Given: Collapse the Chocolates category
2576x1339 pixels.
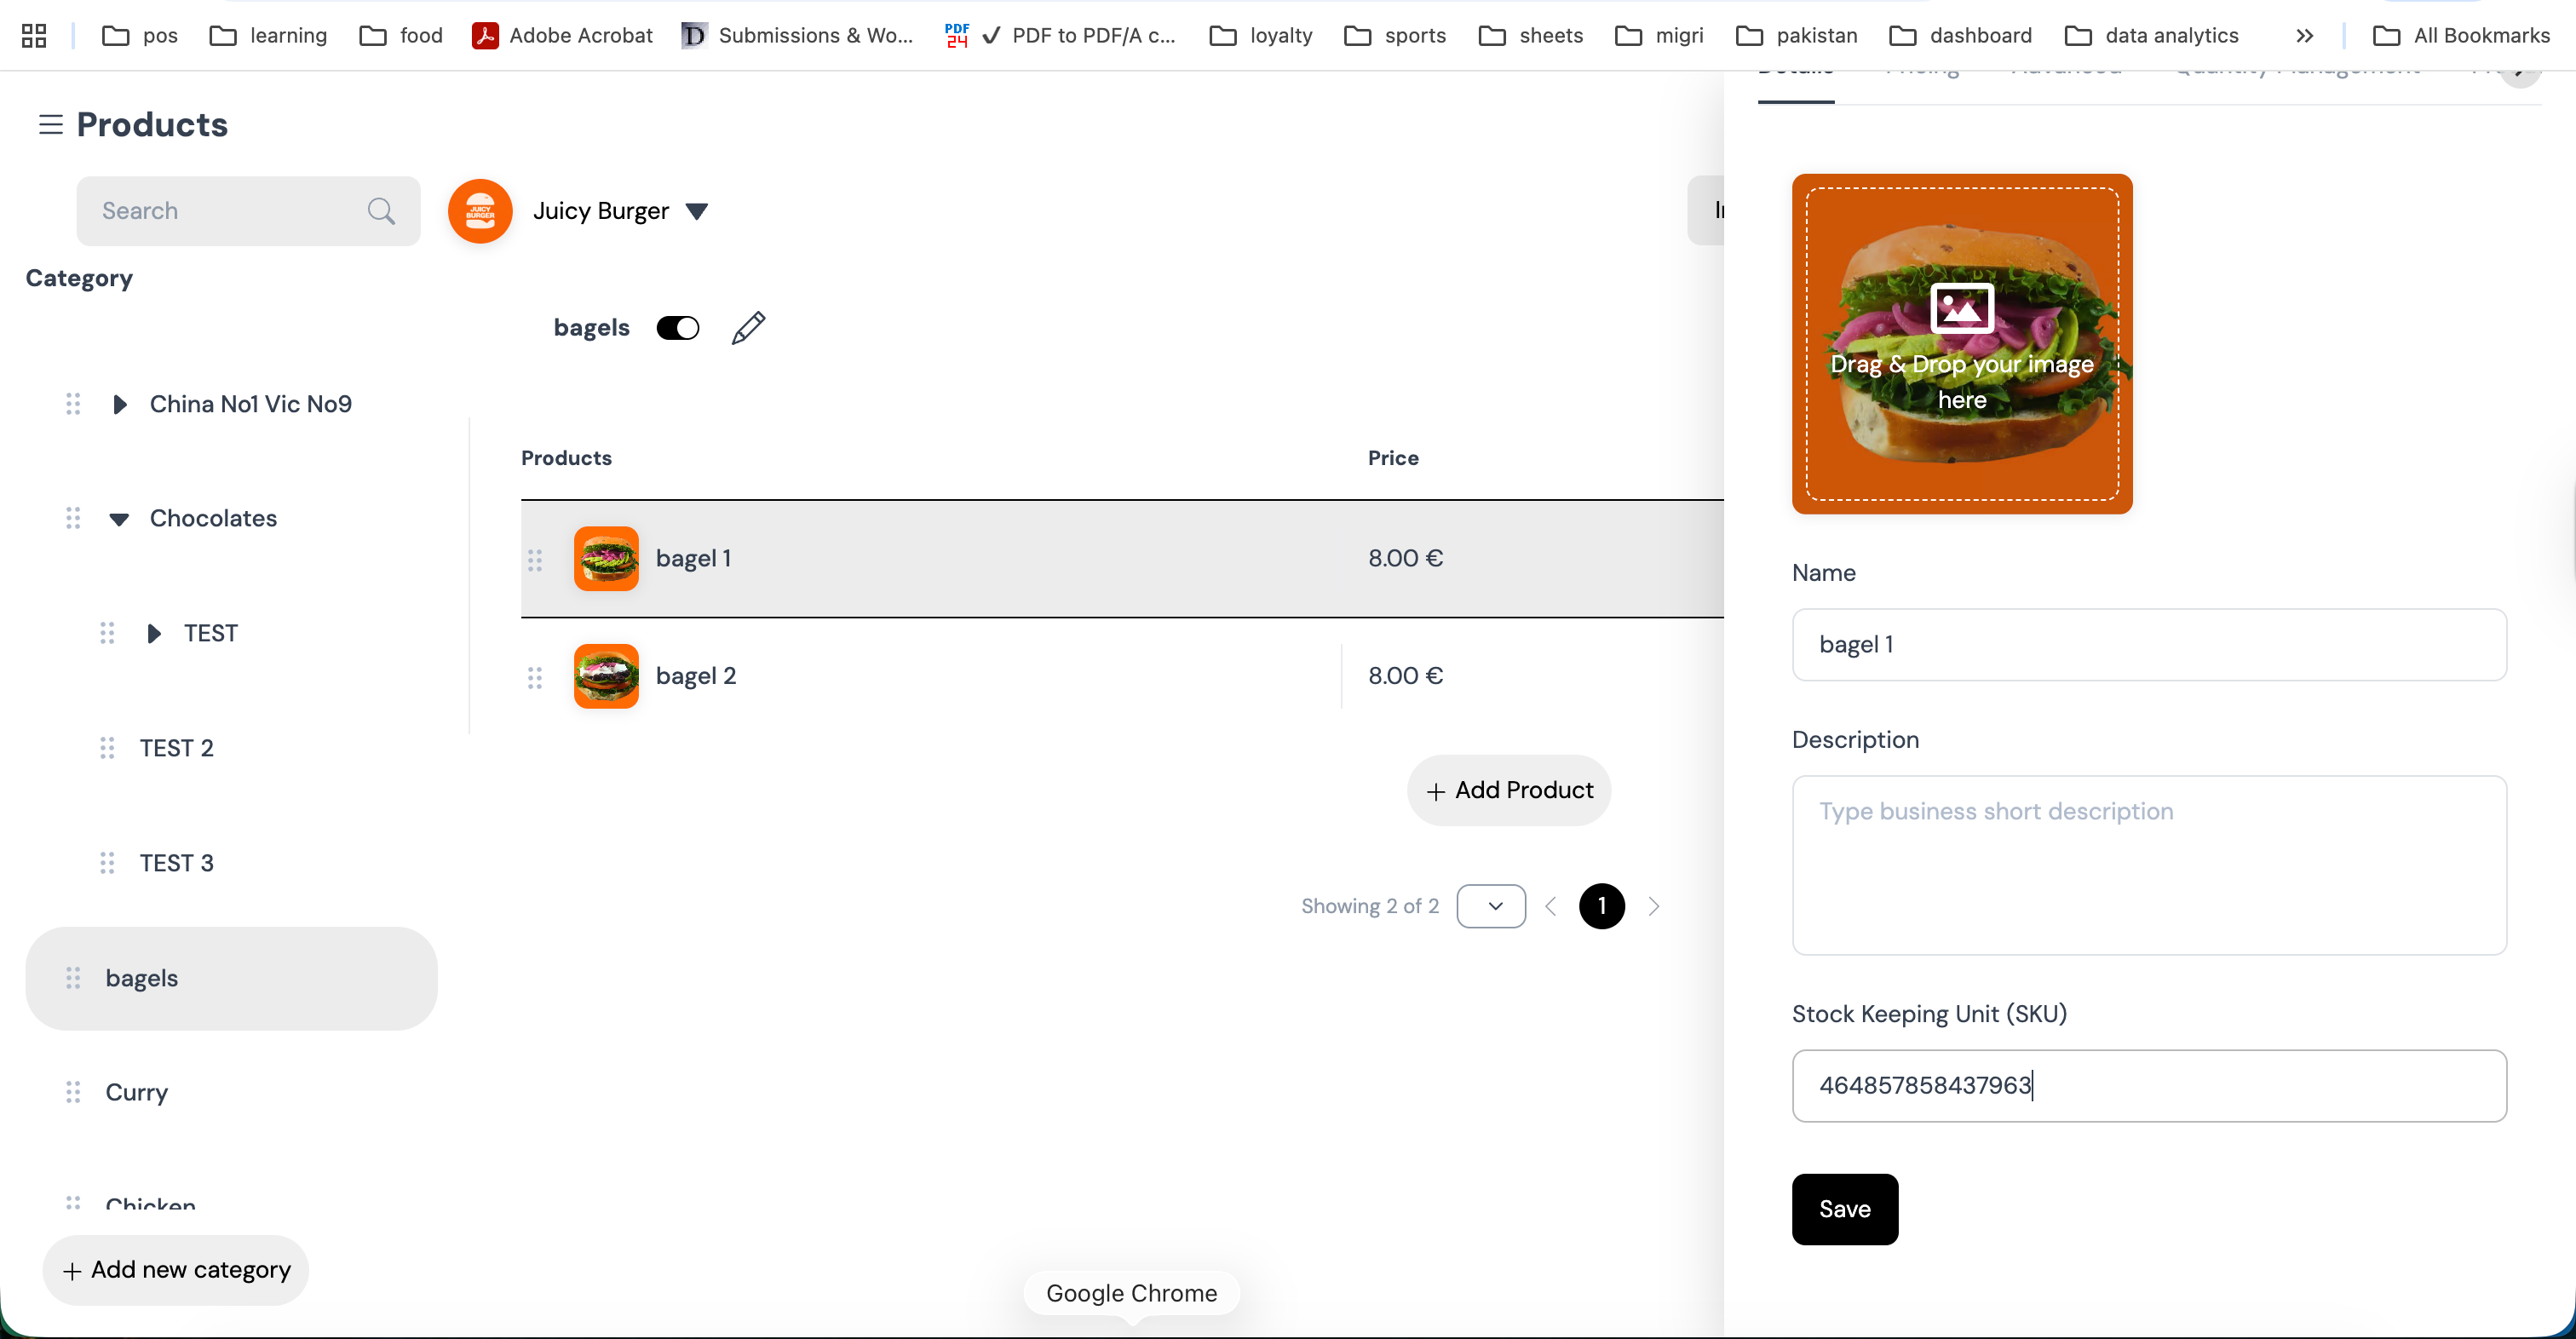Looking at the screenshot, I should click(119, 519).
